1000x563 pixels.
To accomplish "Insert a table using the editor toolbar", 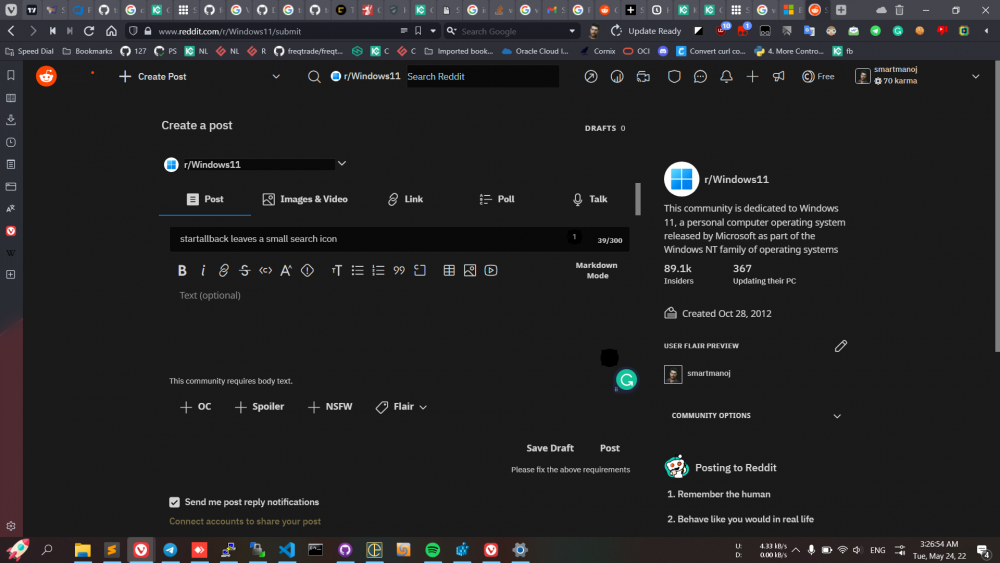I will coord(449,270).
